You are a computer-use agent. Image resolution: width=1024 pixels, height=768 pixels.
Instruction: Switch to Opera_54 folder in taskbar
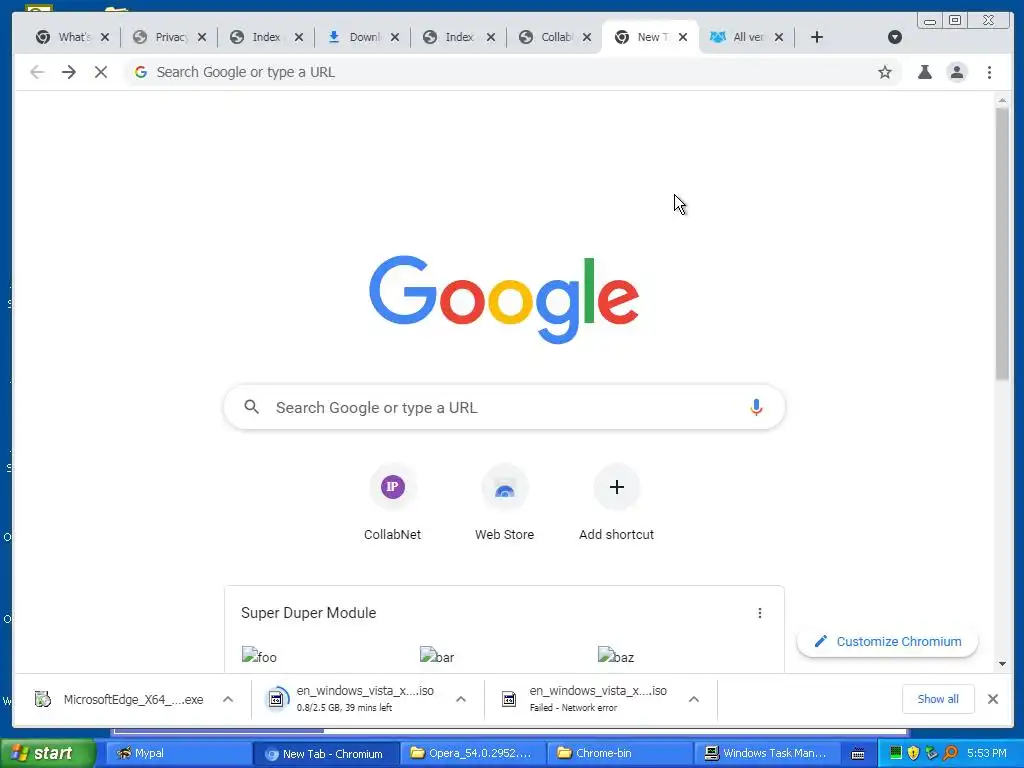tap(472, 754)
